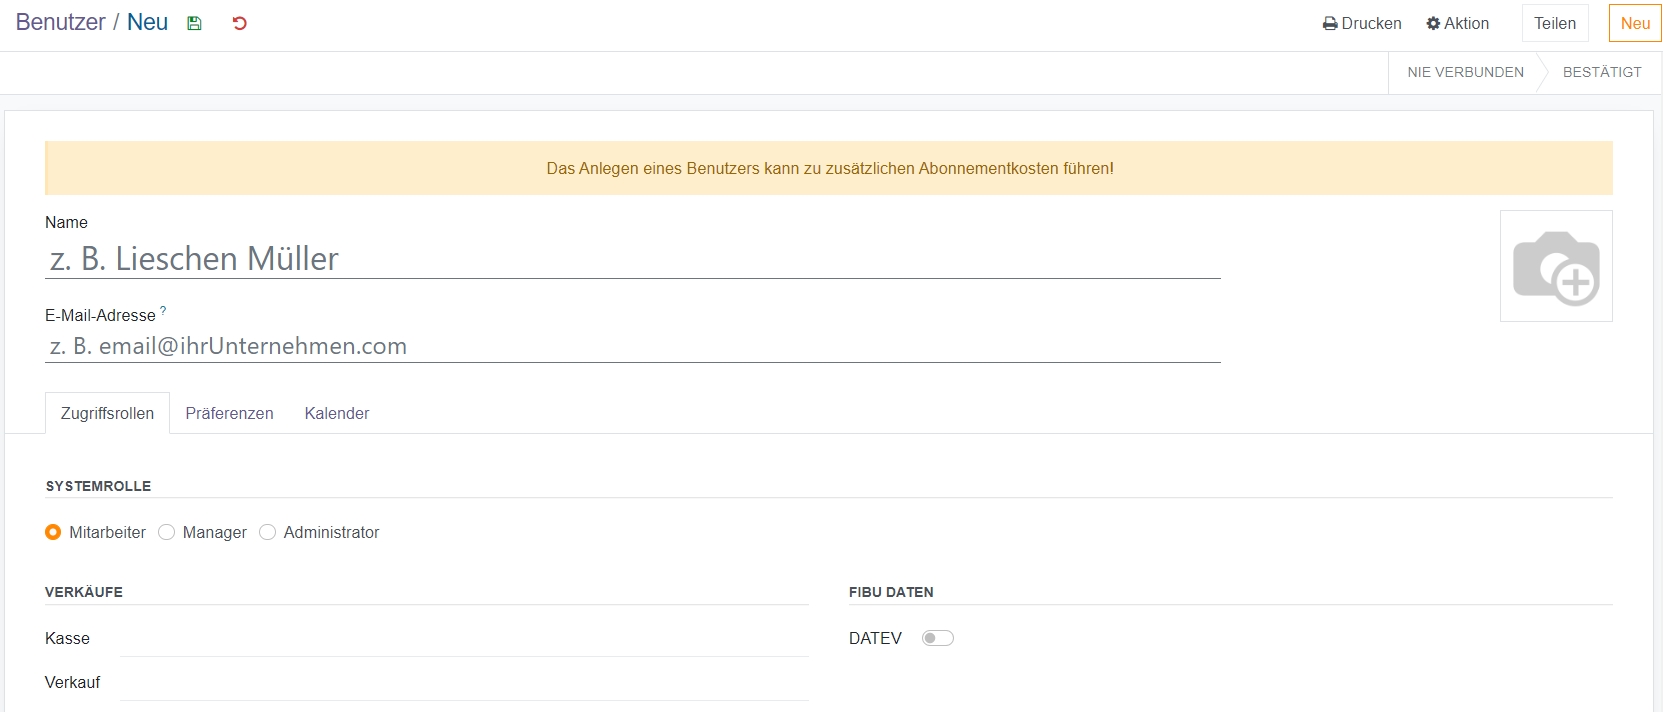
Task: Click the Drucken printer icon
Action: [1330, 23]
